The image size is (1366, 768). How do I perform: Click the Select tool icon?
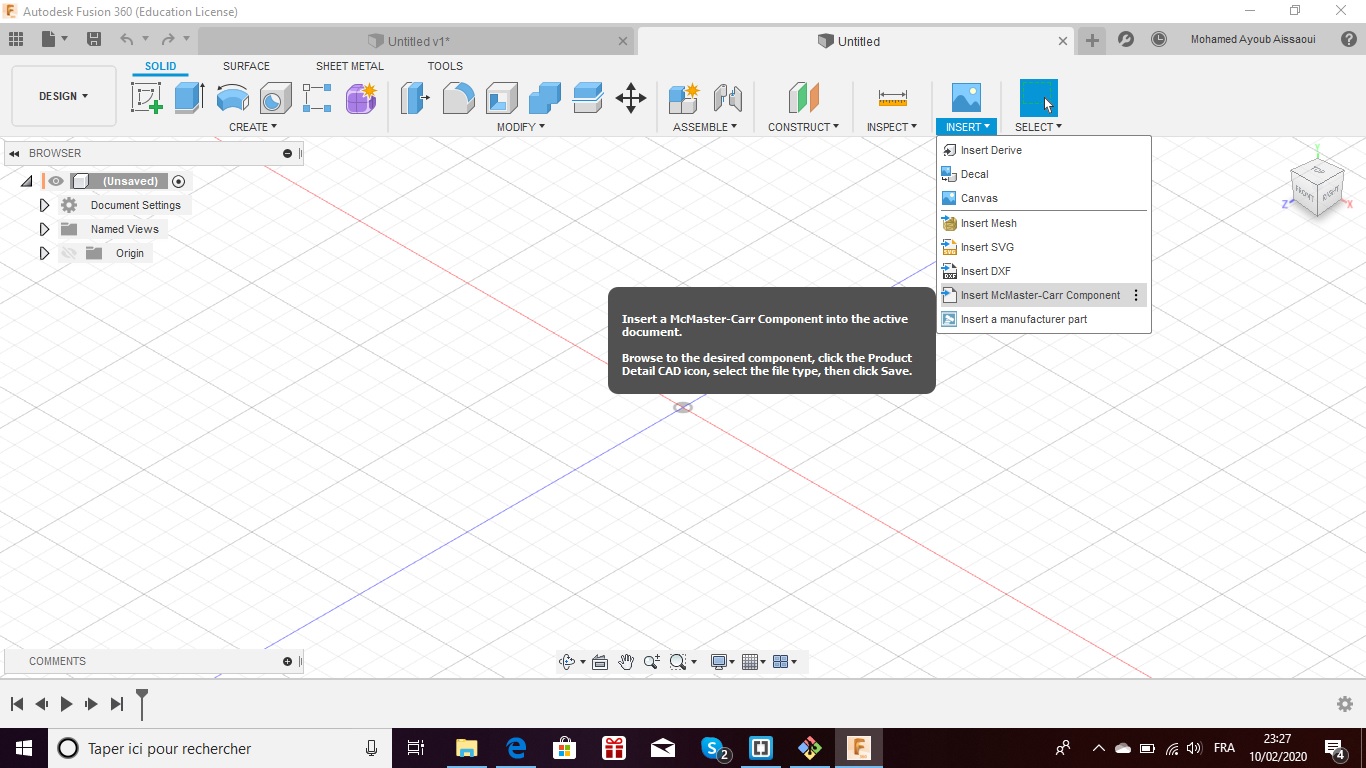click(1038, 98)
